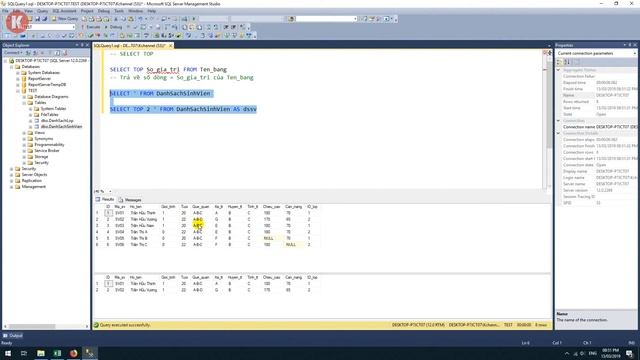
Task: Select the Storage folder
Action: [41, 157]
